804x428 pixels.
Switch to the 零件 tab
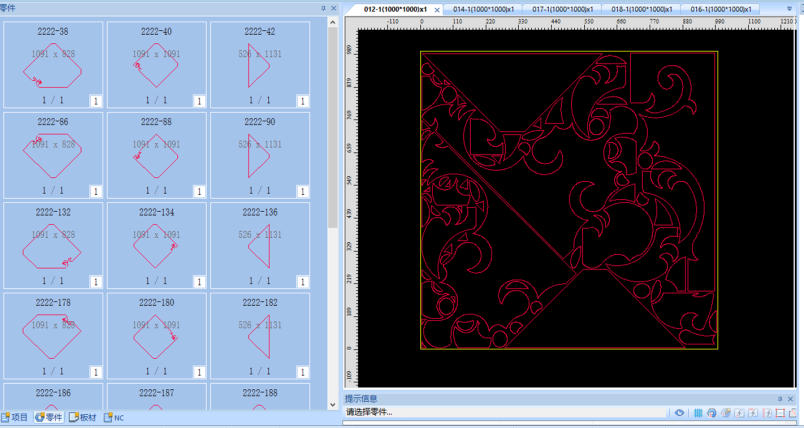(49, 418)
